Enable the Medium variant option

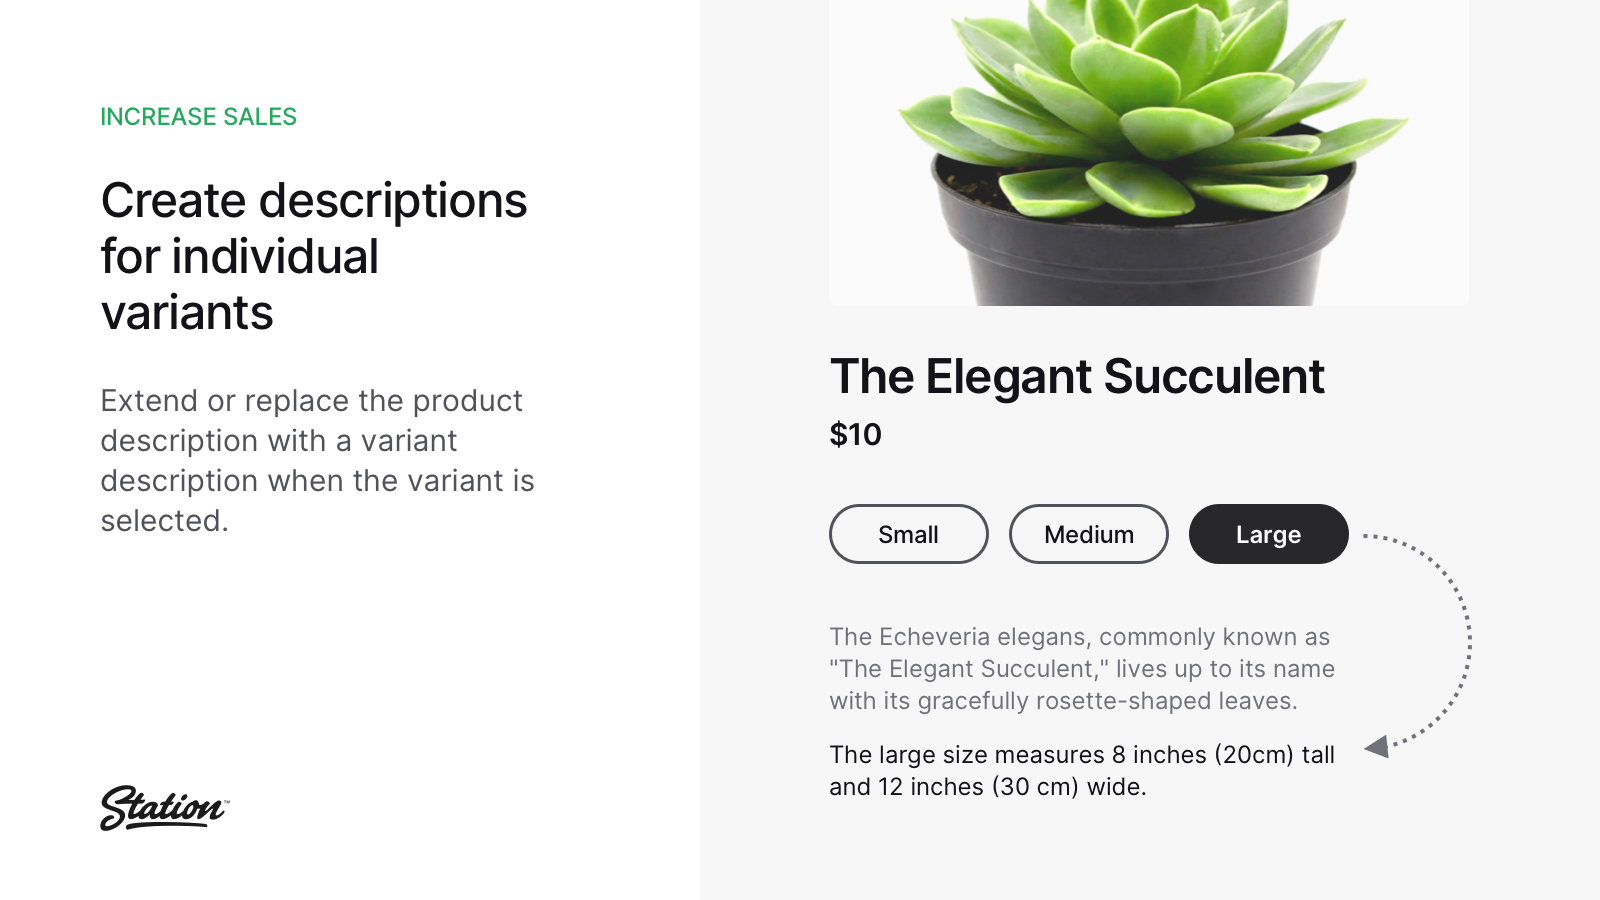pos(1088,534)
